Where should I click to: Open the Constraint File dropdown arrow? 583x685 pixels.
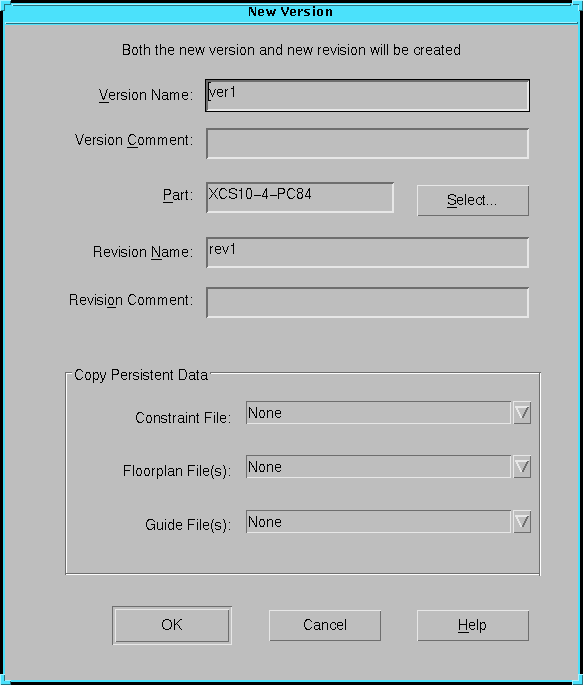tap(522, 412)
